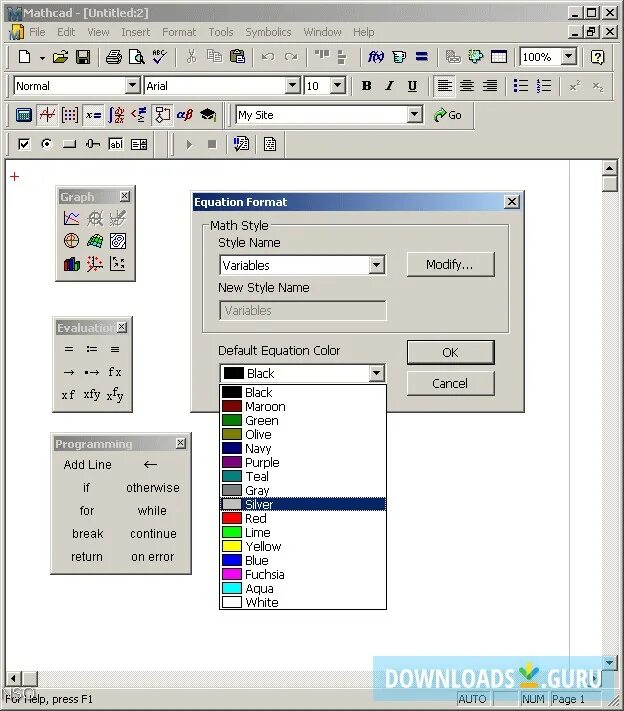Open the Symbolic keyword graduation-cap icon
Viewport: 624px width, 711px height.
pos(208,115)
